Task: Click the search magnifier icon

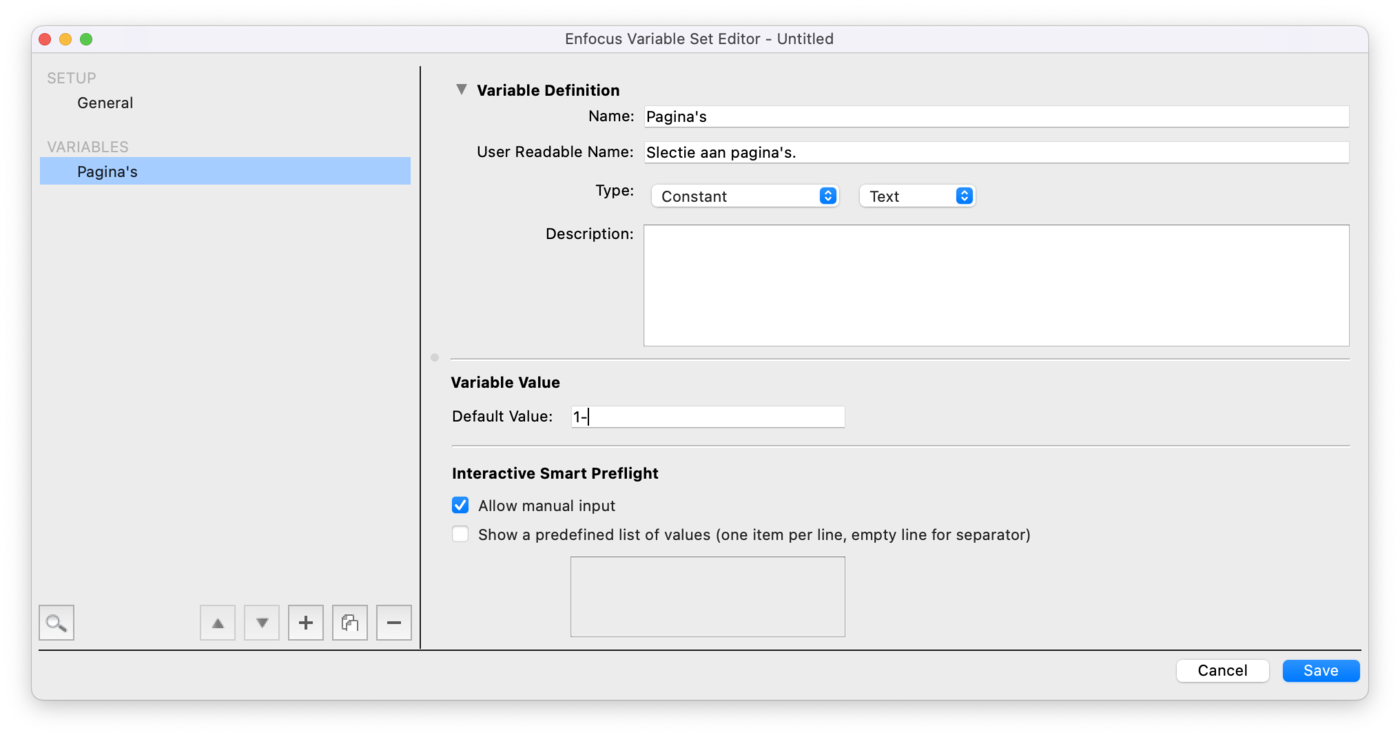Action: 57,623
